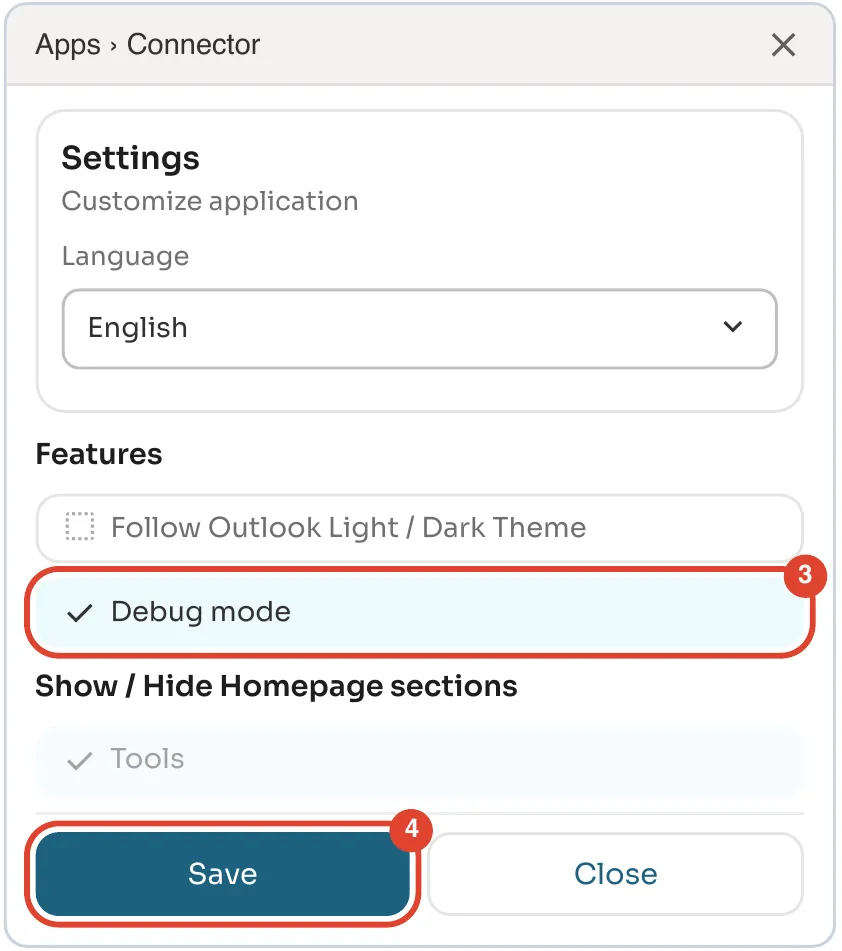
Task: Select the Connector breadcrumb item
Action: (194, 45)
